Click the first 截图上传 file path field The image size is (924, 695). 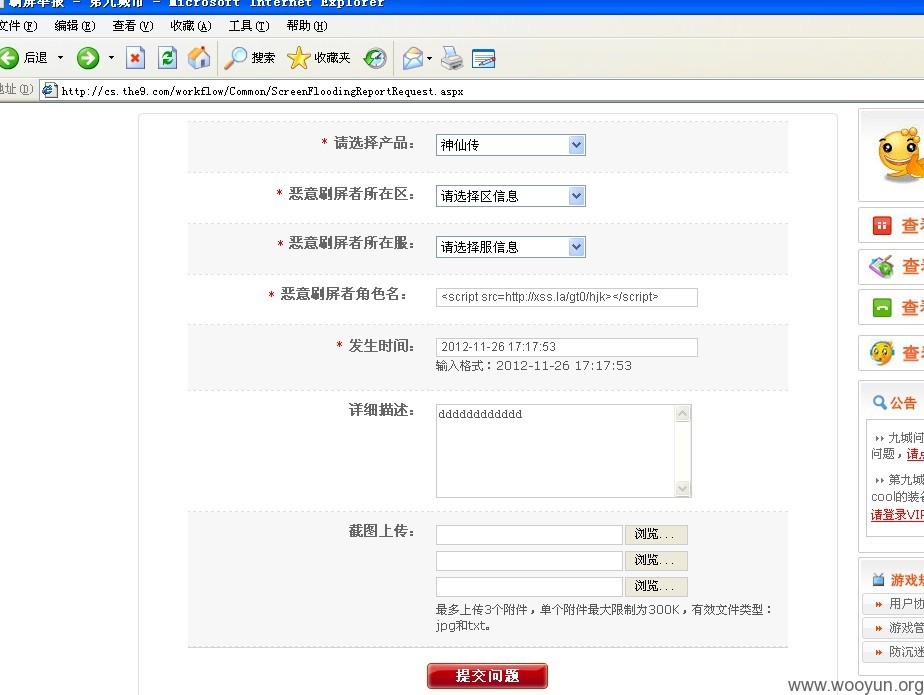pos(529,535)
